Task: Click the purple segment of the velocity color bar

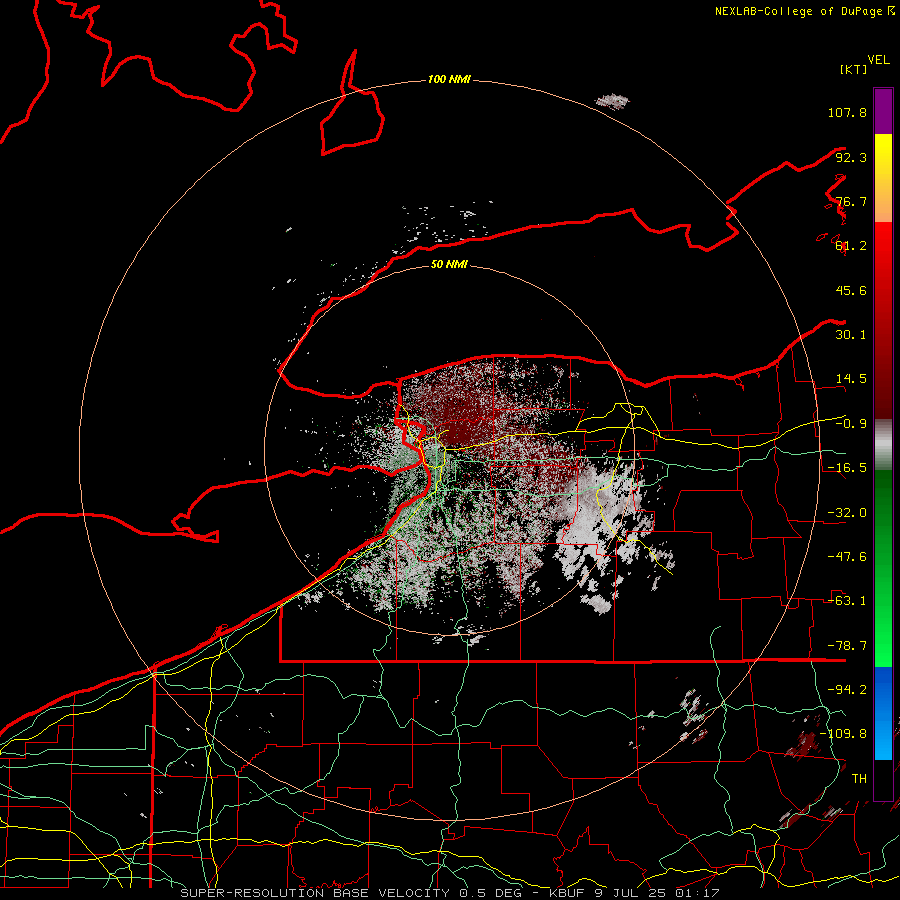Action: pyautogui.click(x=883, y=111)
